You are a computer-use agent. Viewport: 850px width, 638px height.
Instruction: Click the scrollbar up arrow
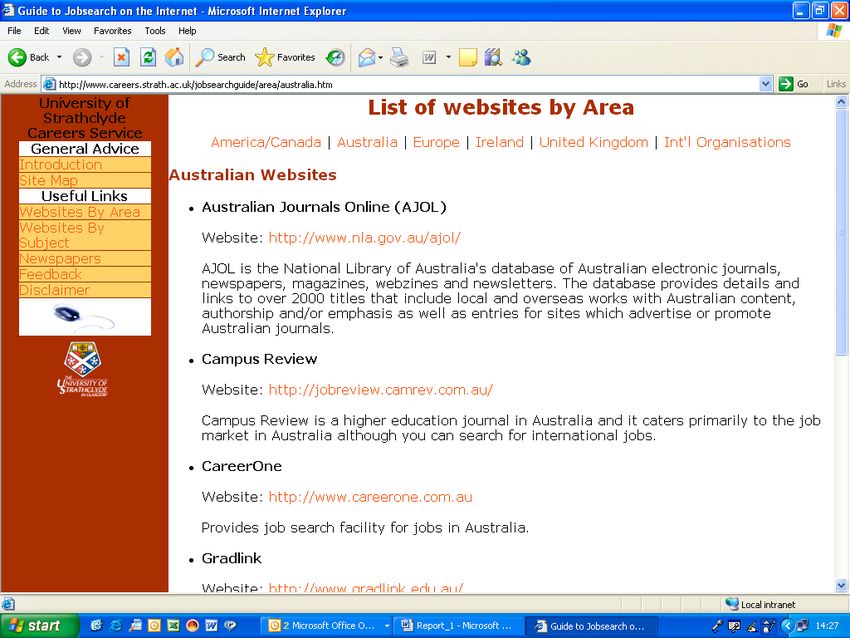pos(841,101)
